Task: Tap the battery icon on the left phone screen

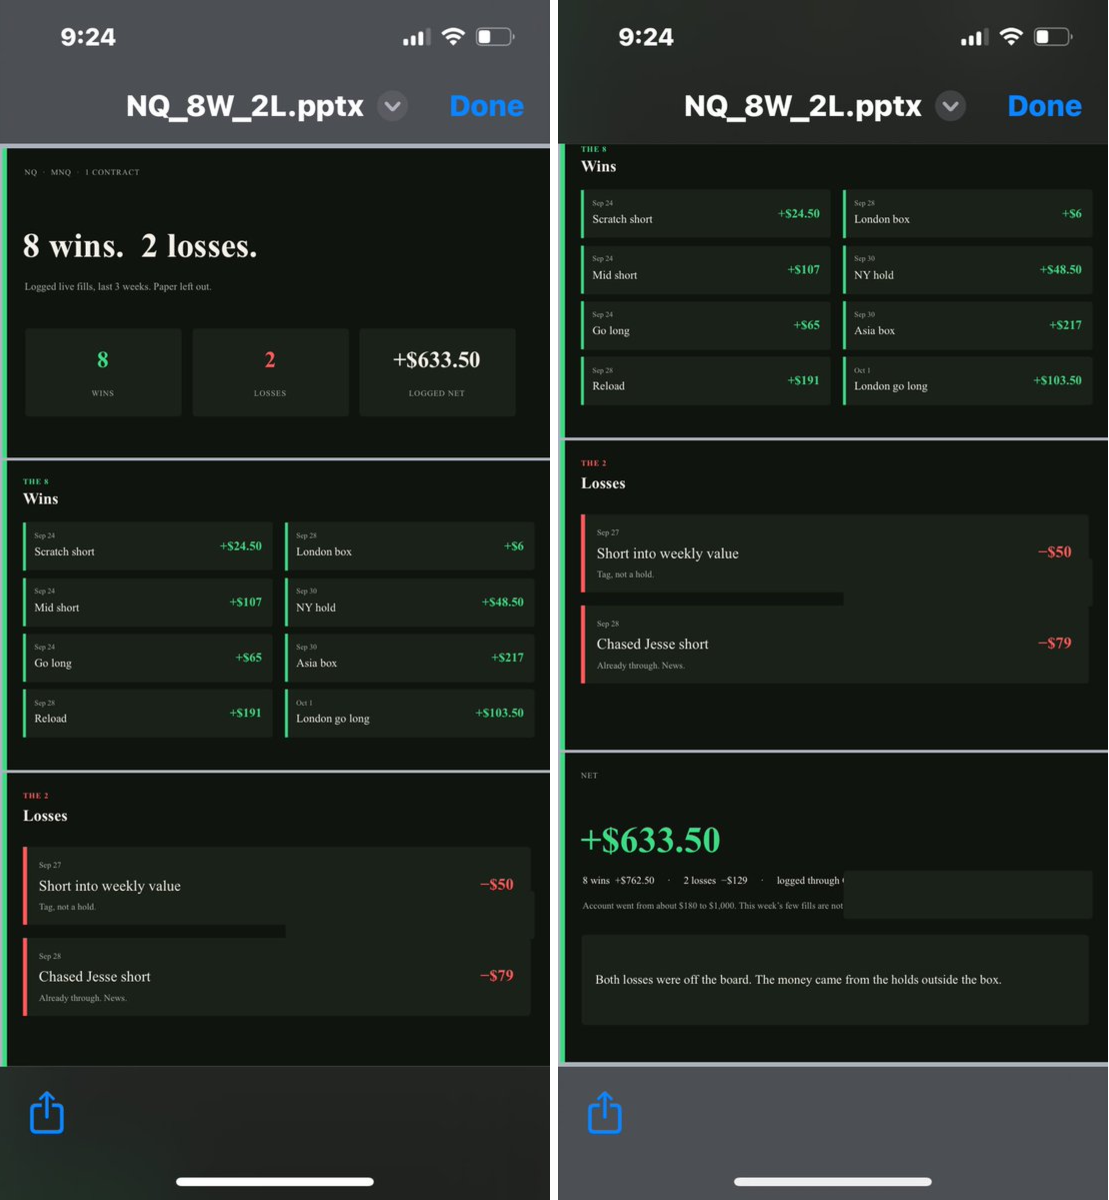Action: click(x=495, y=37)
